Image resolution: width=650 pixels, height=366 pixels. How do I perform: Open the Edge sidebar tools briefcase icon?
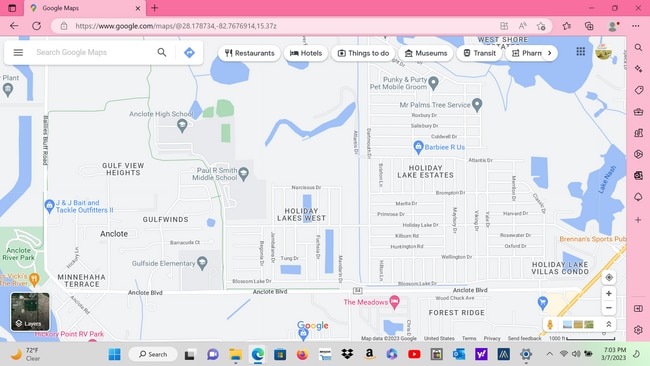tap(638, 111)
